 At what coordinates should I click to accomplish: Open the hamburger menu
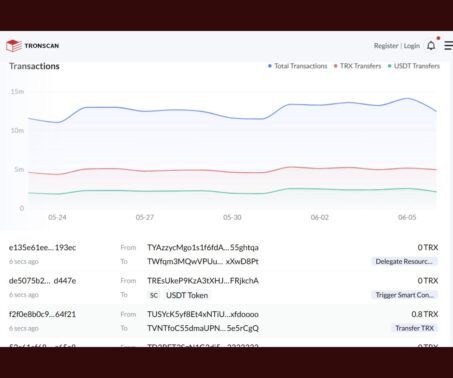pyautogui.click(x=449, y=46)
